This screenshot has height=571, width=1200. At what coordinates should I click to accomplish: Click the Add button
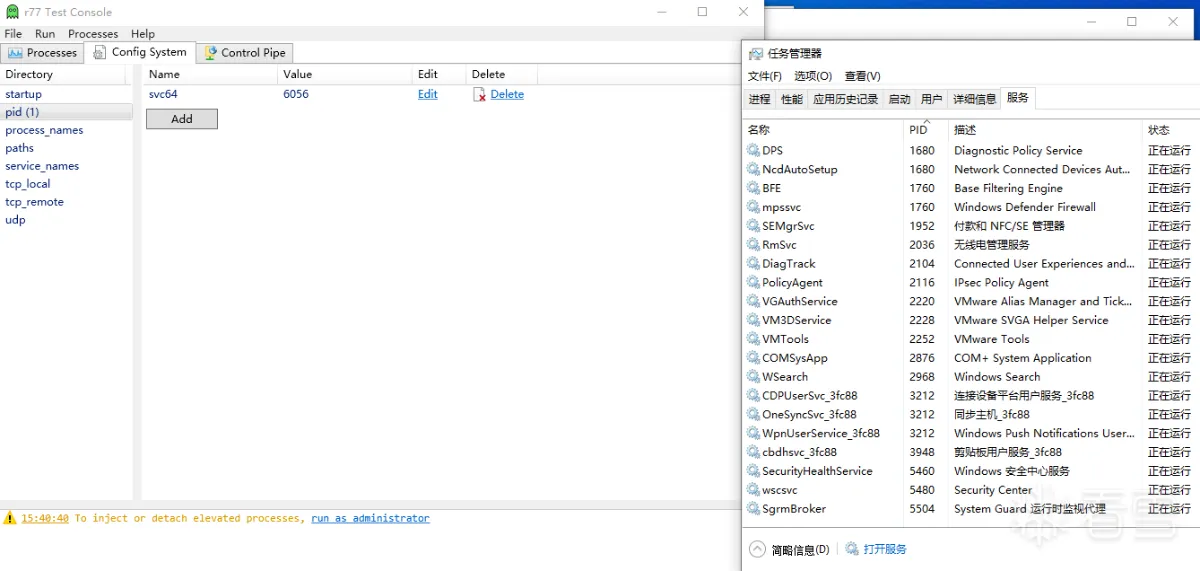tap(182, 119)
